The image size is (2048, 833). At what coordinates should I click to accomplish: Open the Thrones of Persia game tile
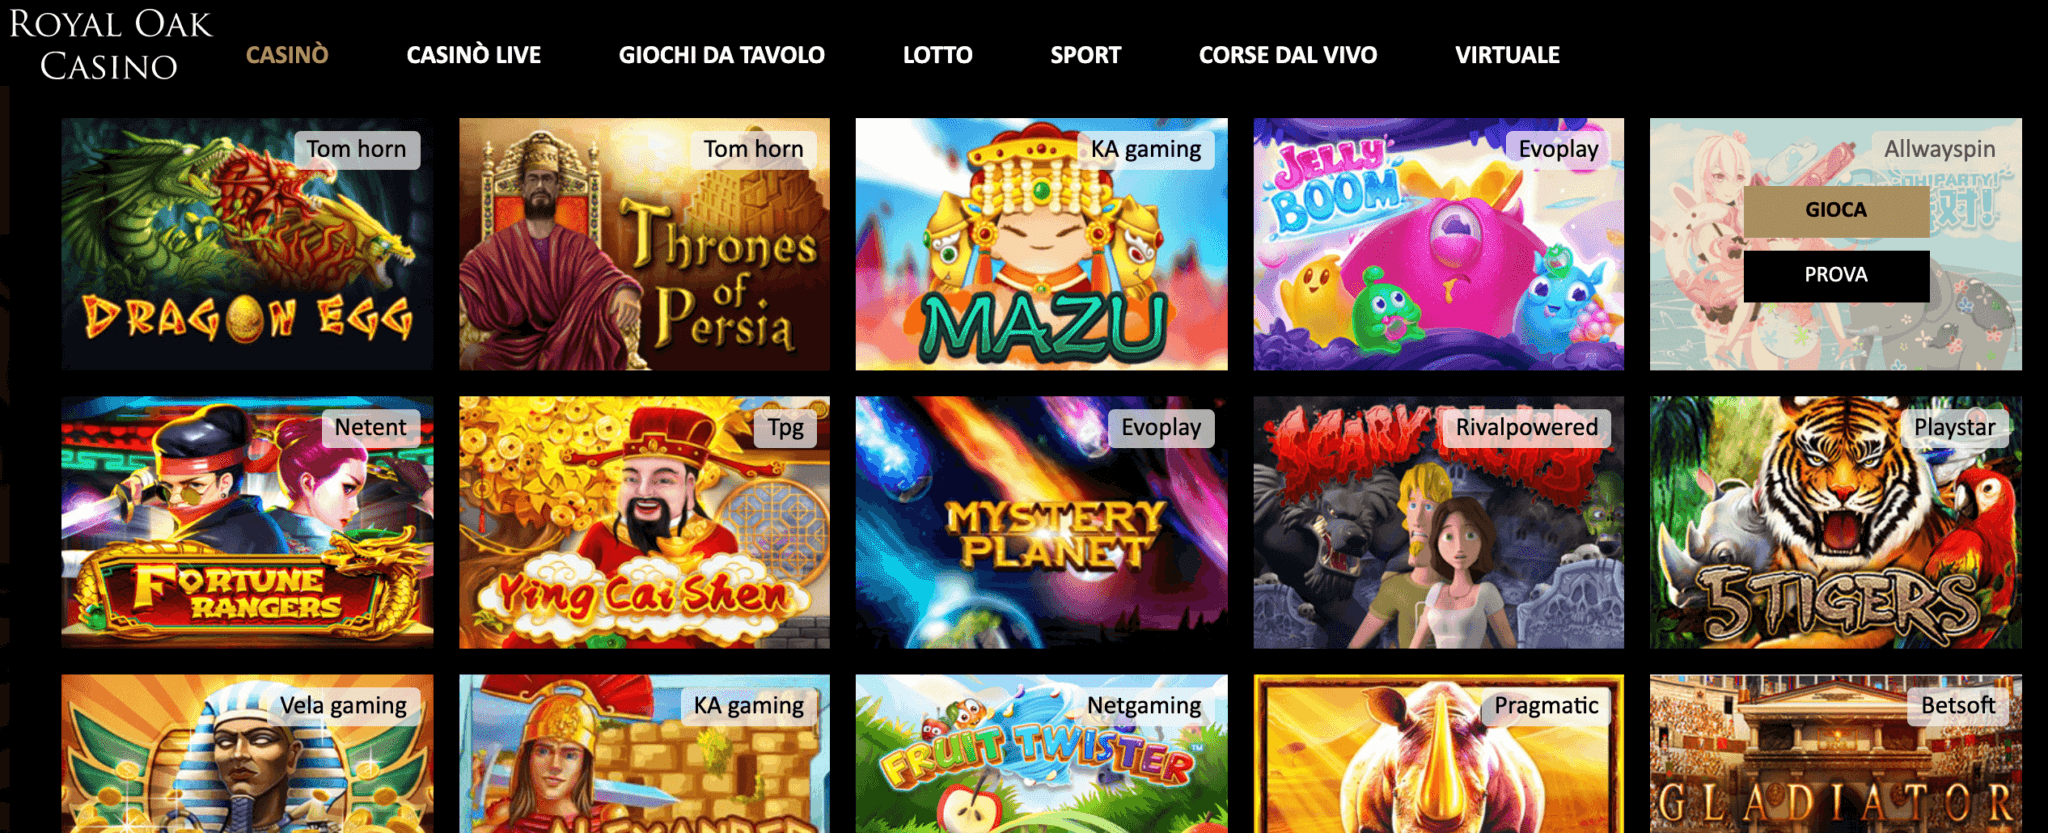644,244
